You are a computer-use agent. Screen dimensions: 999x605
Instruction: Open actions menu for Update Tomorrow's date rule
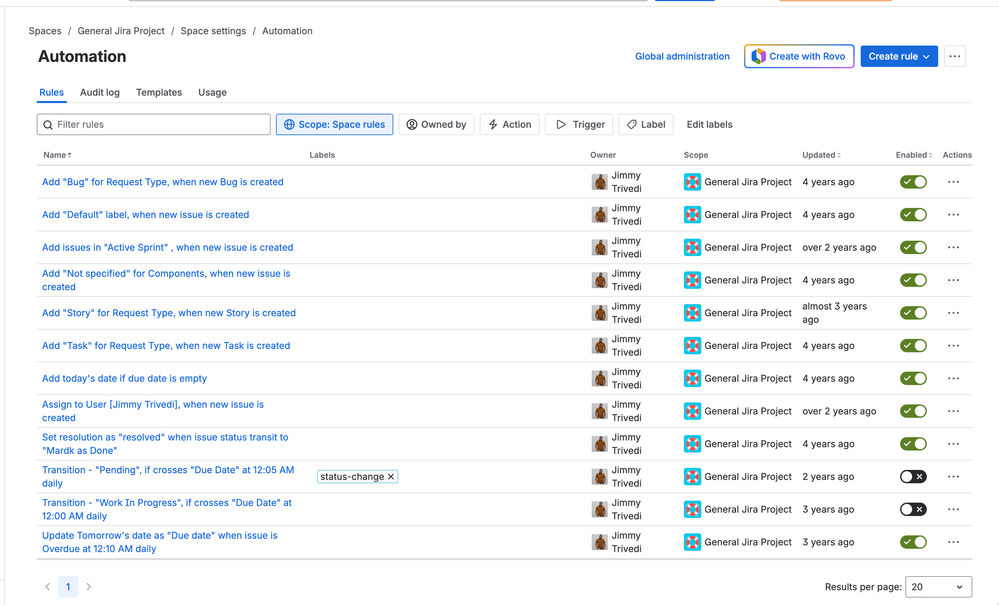coord(953,542)
